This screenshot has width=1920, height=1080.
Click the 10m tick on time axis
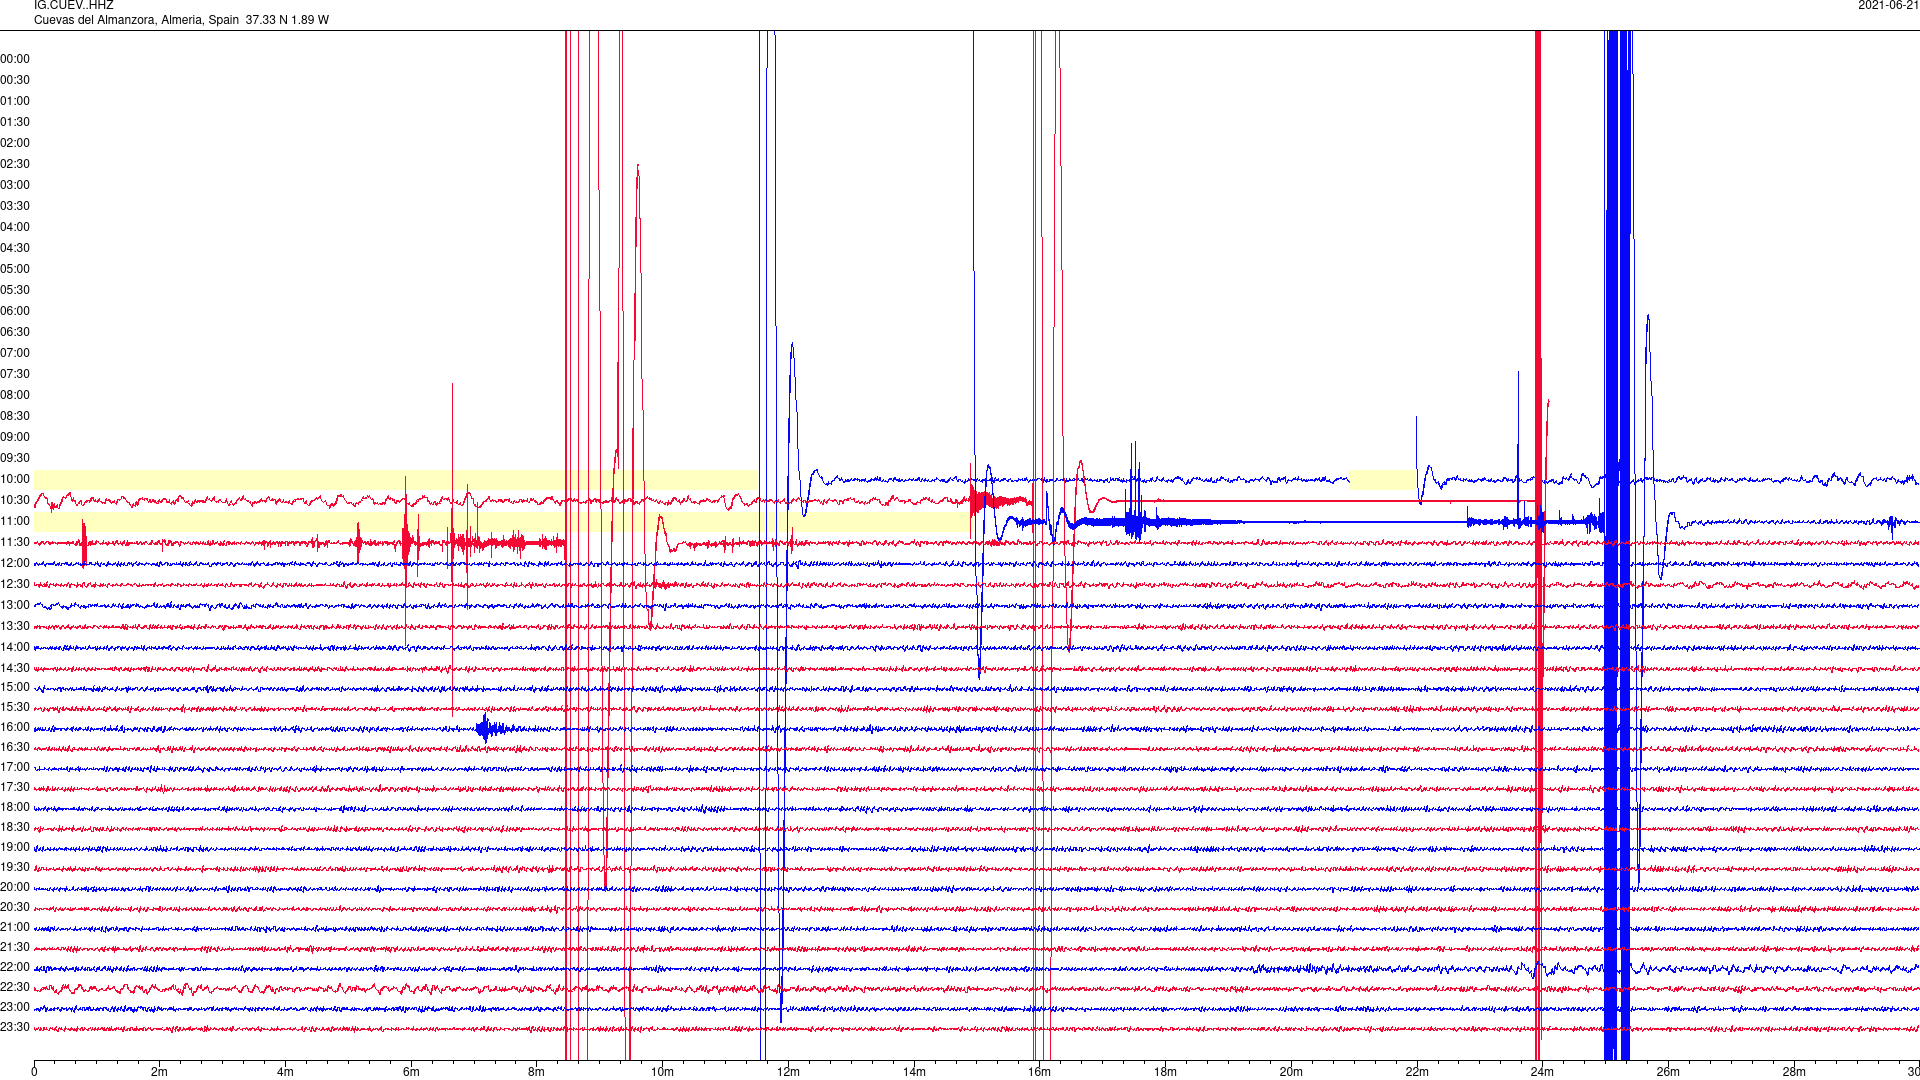click(x=663, y=1072)
